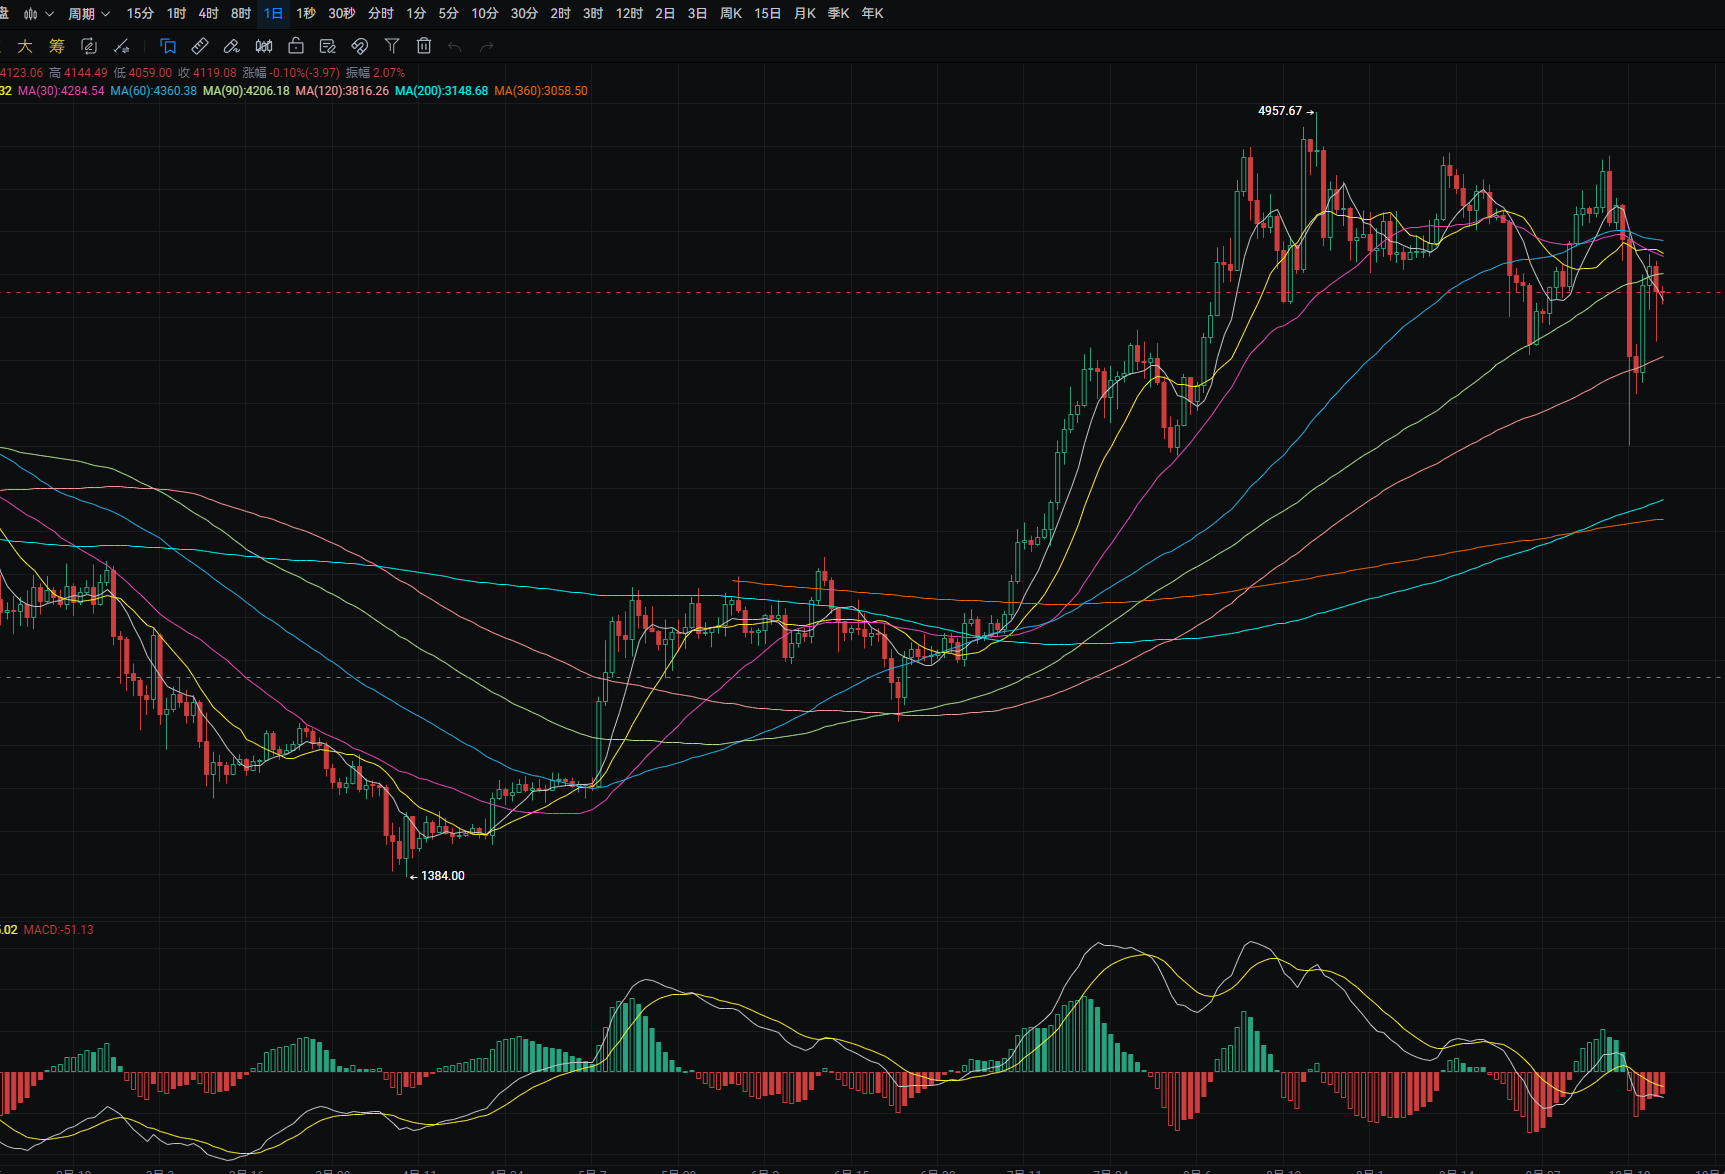The width and height of the screenshot is (1725, 1174).
Task: Switch to the 4时 timeframe
Action: pos(208,14)
